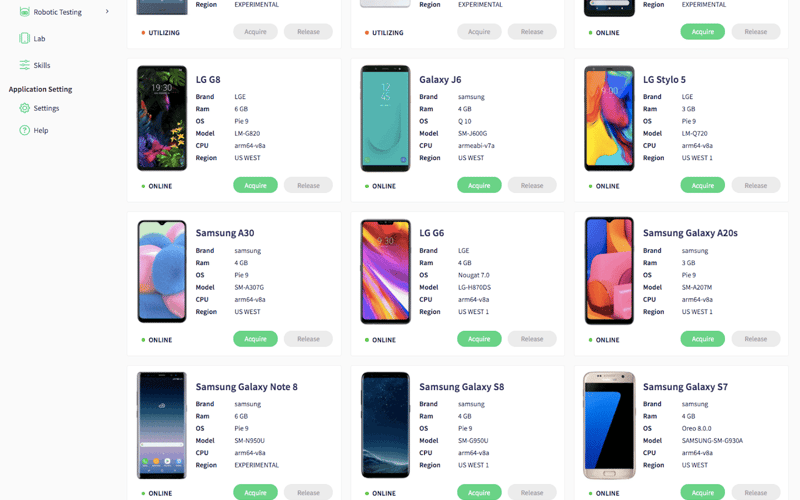The width and height of the screenshot is (800, 500).
Task: Click the Skills sliders icon
Action: tap(24, 65)
